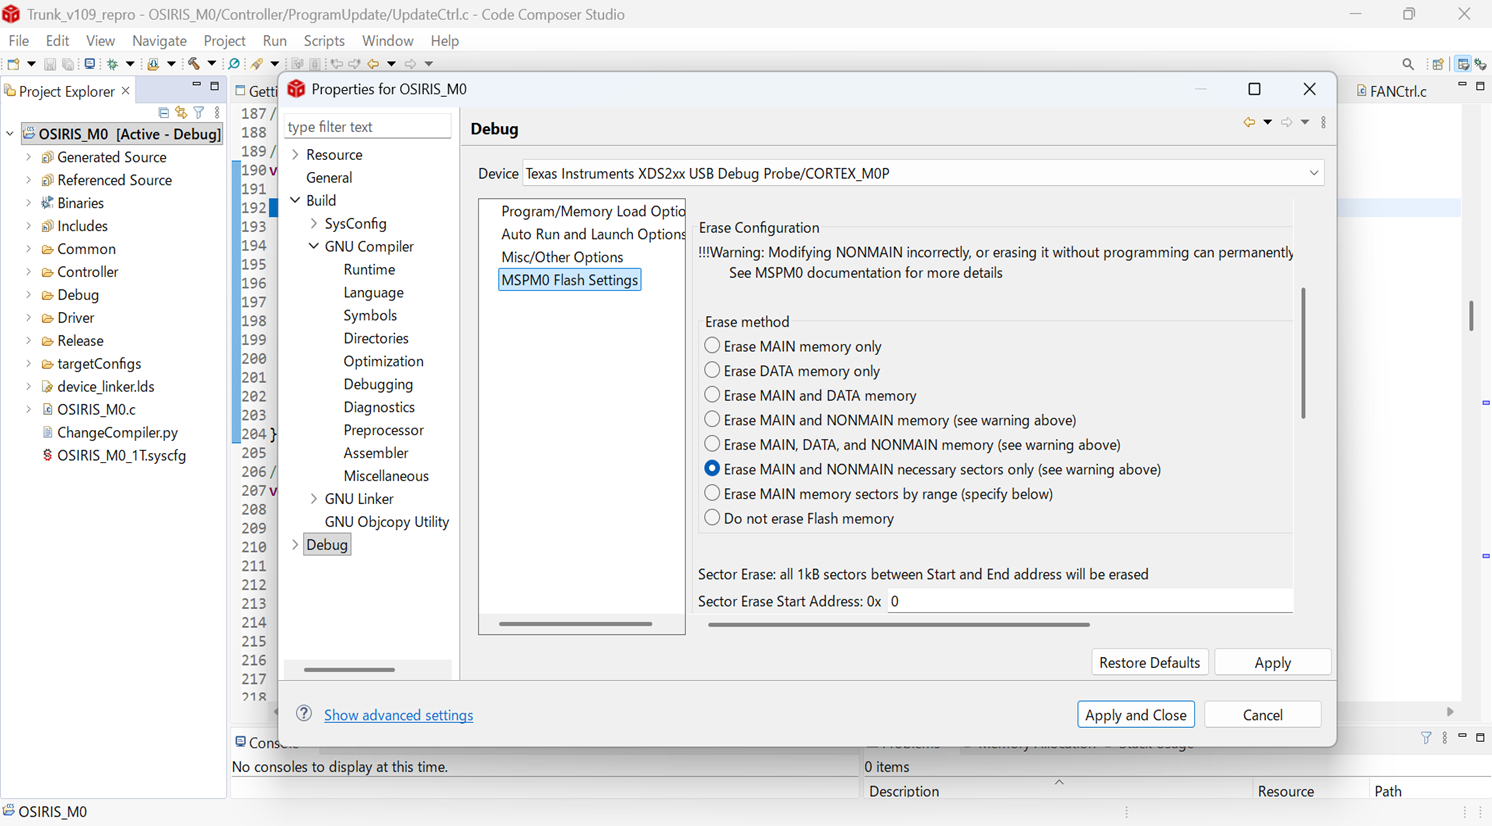Screen dimensions: 1492x826
Task: Click Apply and Close button
Action: [x=1136, y=715]
